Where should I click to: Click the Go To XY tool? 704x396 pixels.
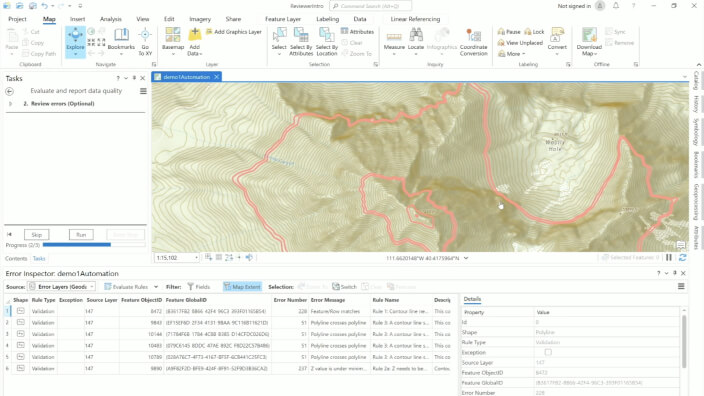(x=145, y=42)
